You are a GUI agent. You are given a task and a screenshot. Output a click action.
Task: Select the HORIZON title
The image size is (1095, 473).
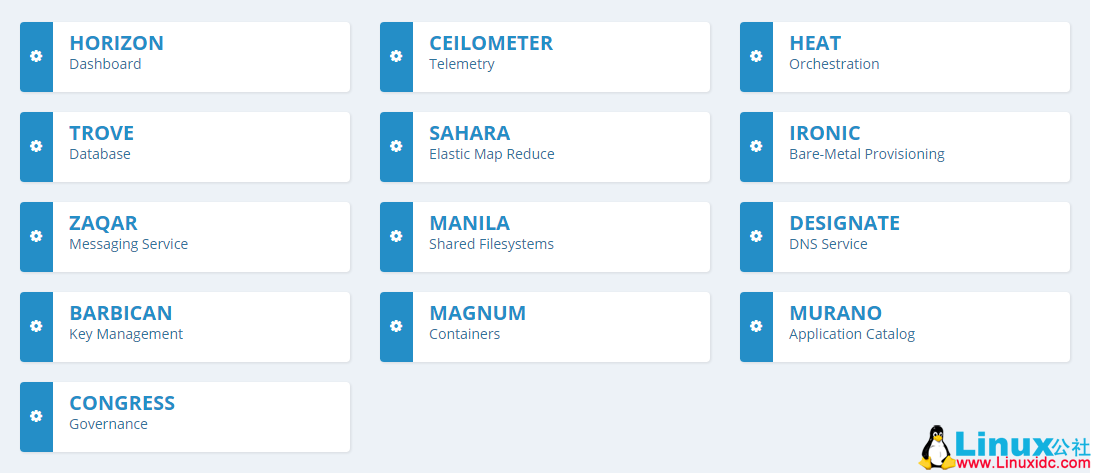[116, 43]
